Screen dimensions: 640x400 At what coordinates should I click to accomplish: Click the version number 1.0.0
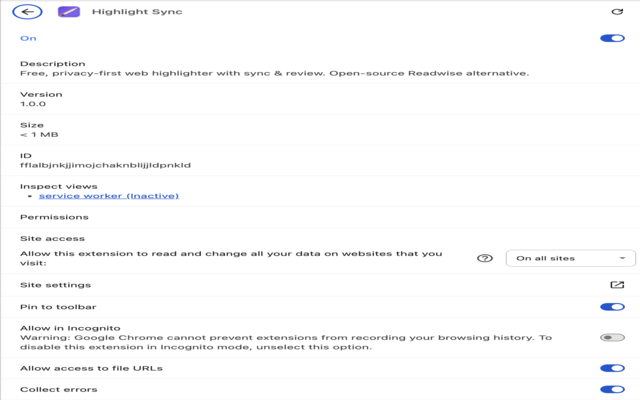(x=33, y=104)
